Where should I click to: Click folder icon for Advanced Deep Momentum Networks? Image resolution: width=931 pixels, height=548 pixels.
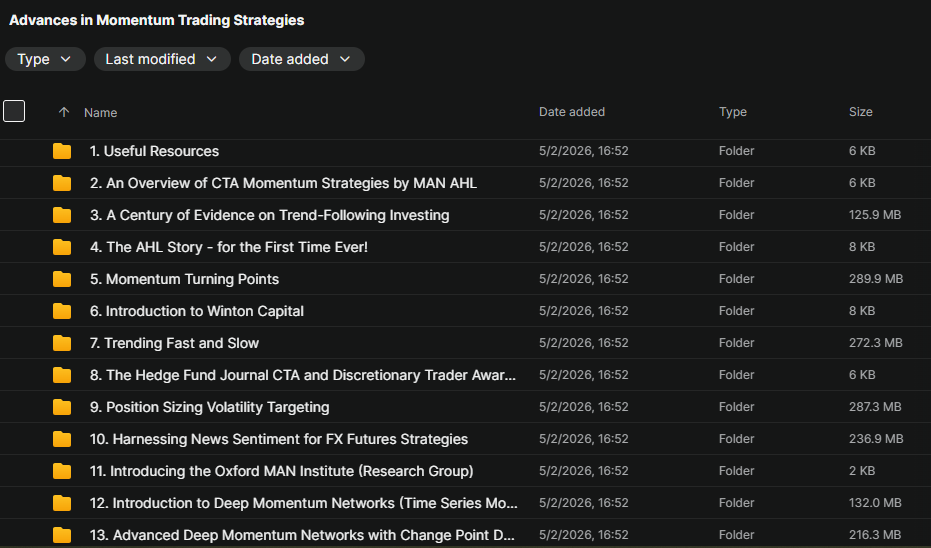coord(62,536)
